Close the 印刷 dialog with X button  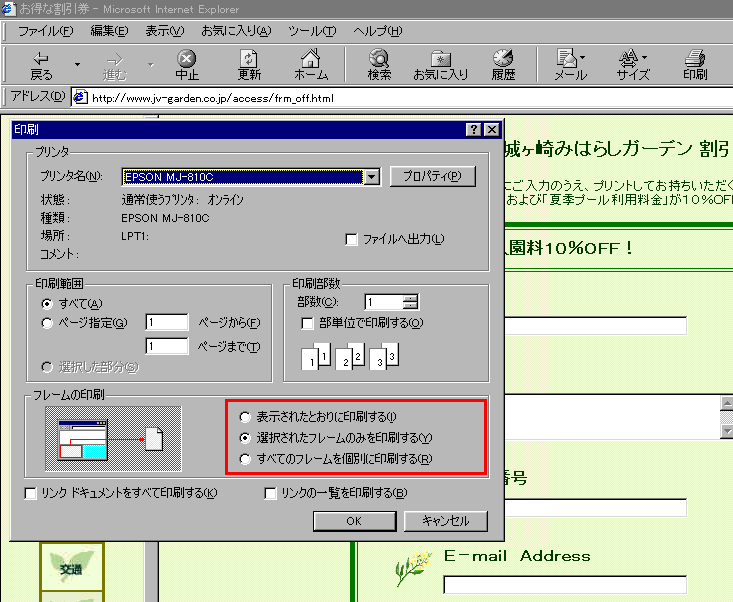492,129
